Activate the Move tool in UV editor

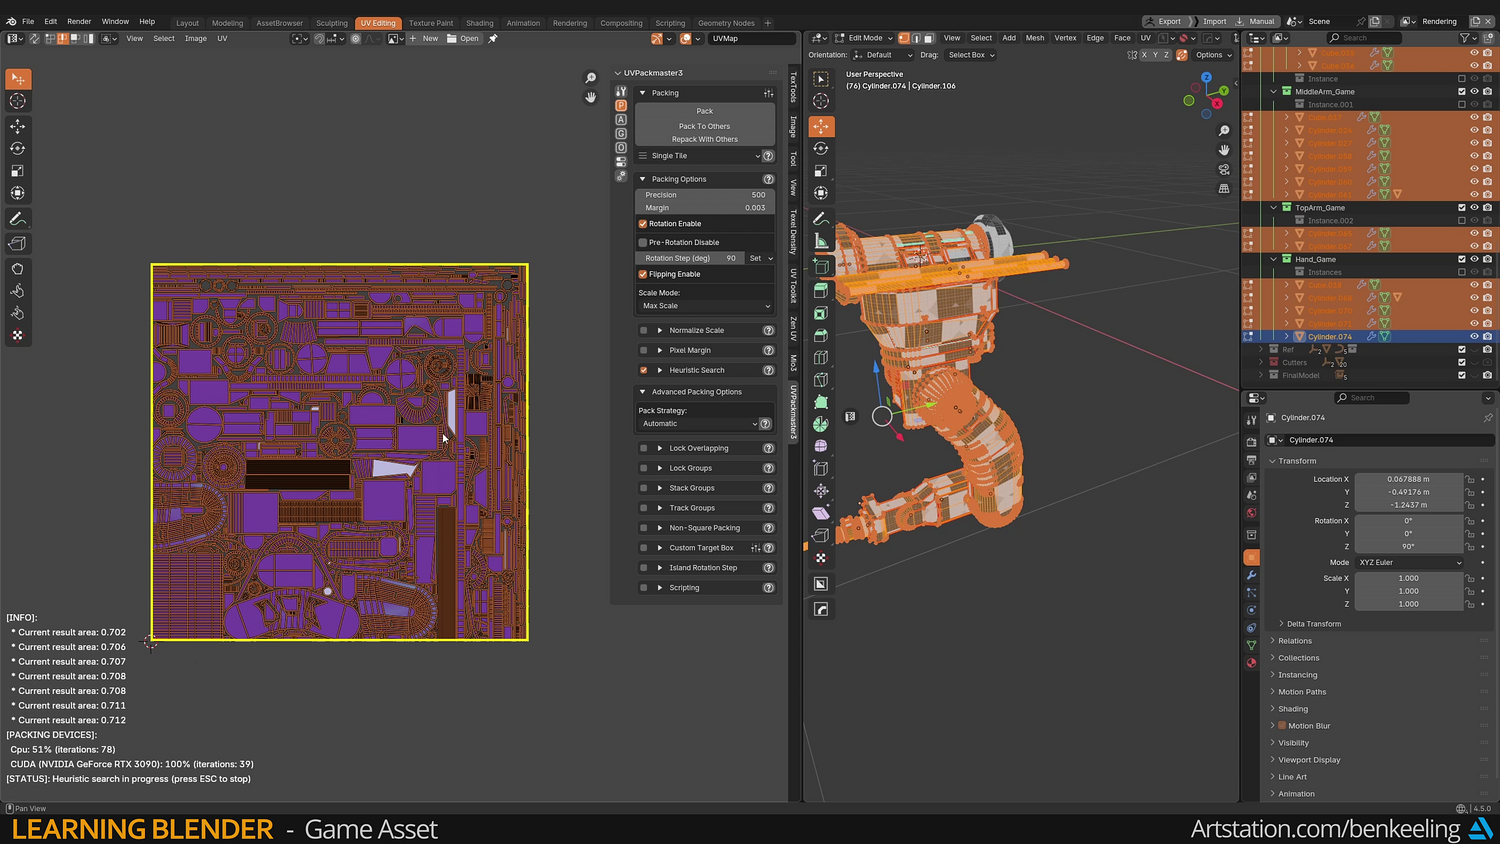pos(18,126)
